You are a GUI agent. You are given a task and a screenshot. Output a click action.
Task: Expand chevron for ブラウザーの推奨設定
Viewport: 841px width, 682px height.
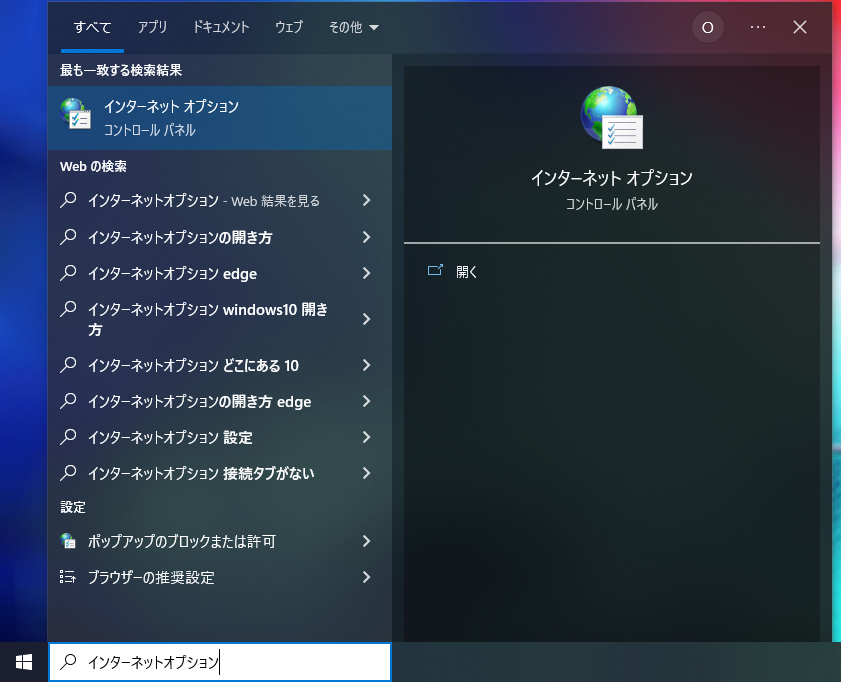pyautogui.click(x=366, y=577)
